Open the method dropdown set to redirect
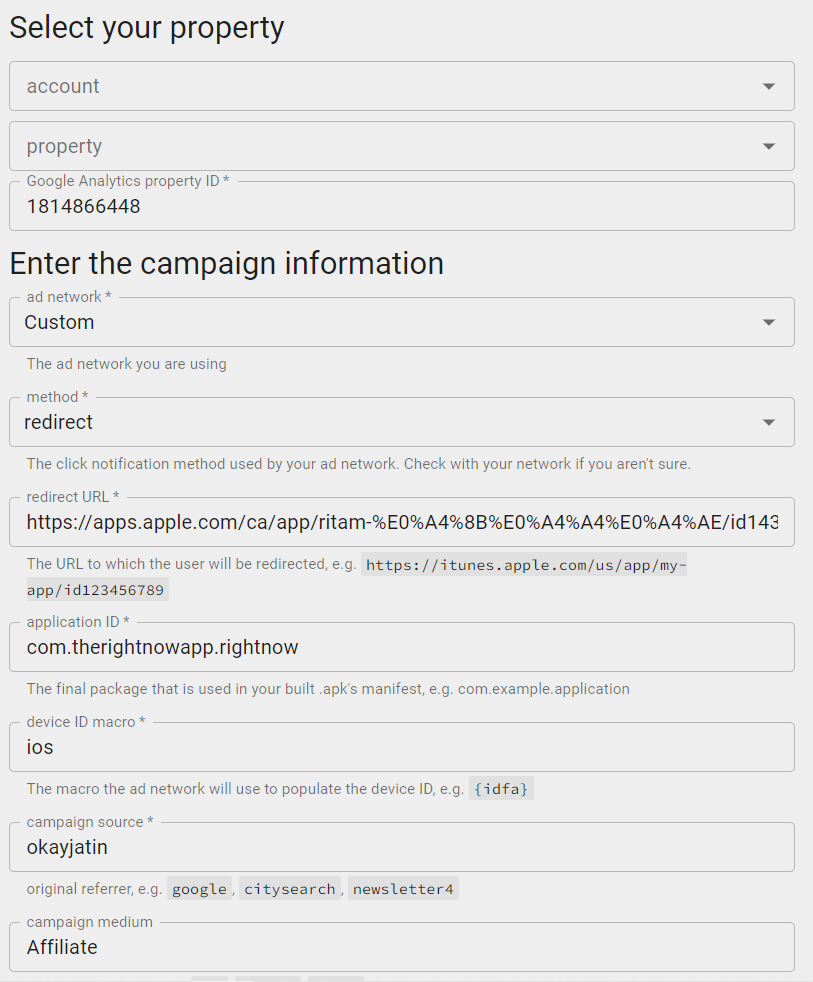The width and height of the screenshot is (813, 982). click(x=768, y=423)
